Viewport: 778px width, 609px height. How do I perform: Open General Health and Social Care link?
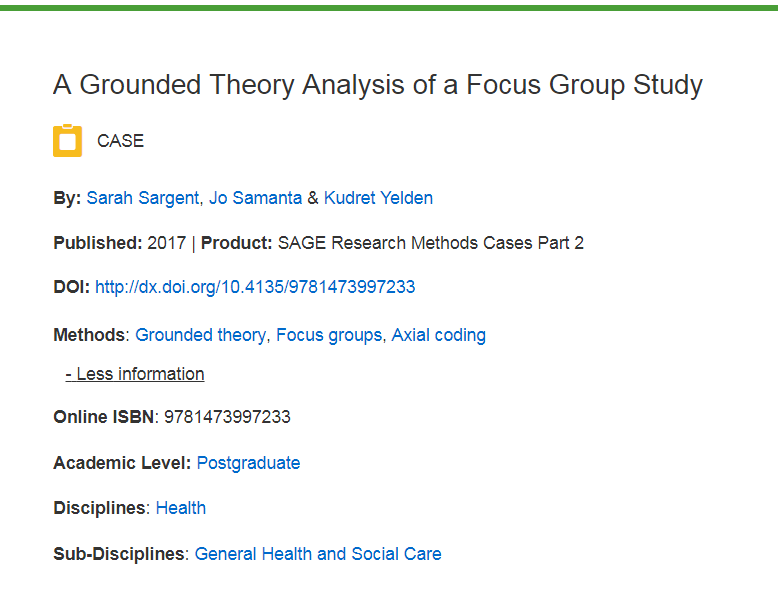tap(318, 554)
